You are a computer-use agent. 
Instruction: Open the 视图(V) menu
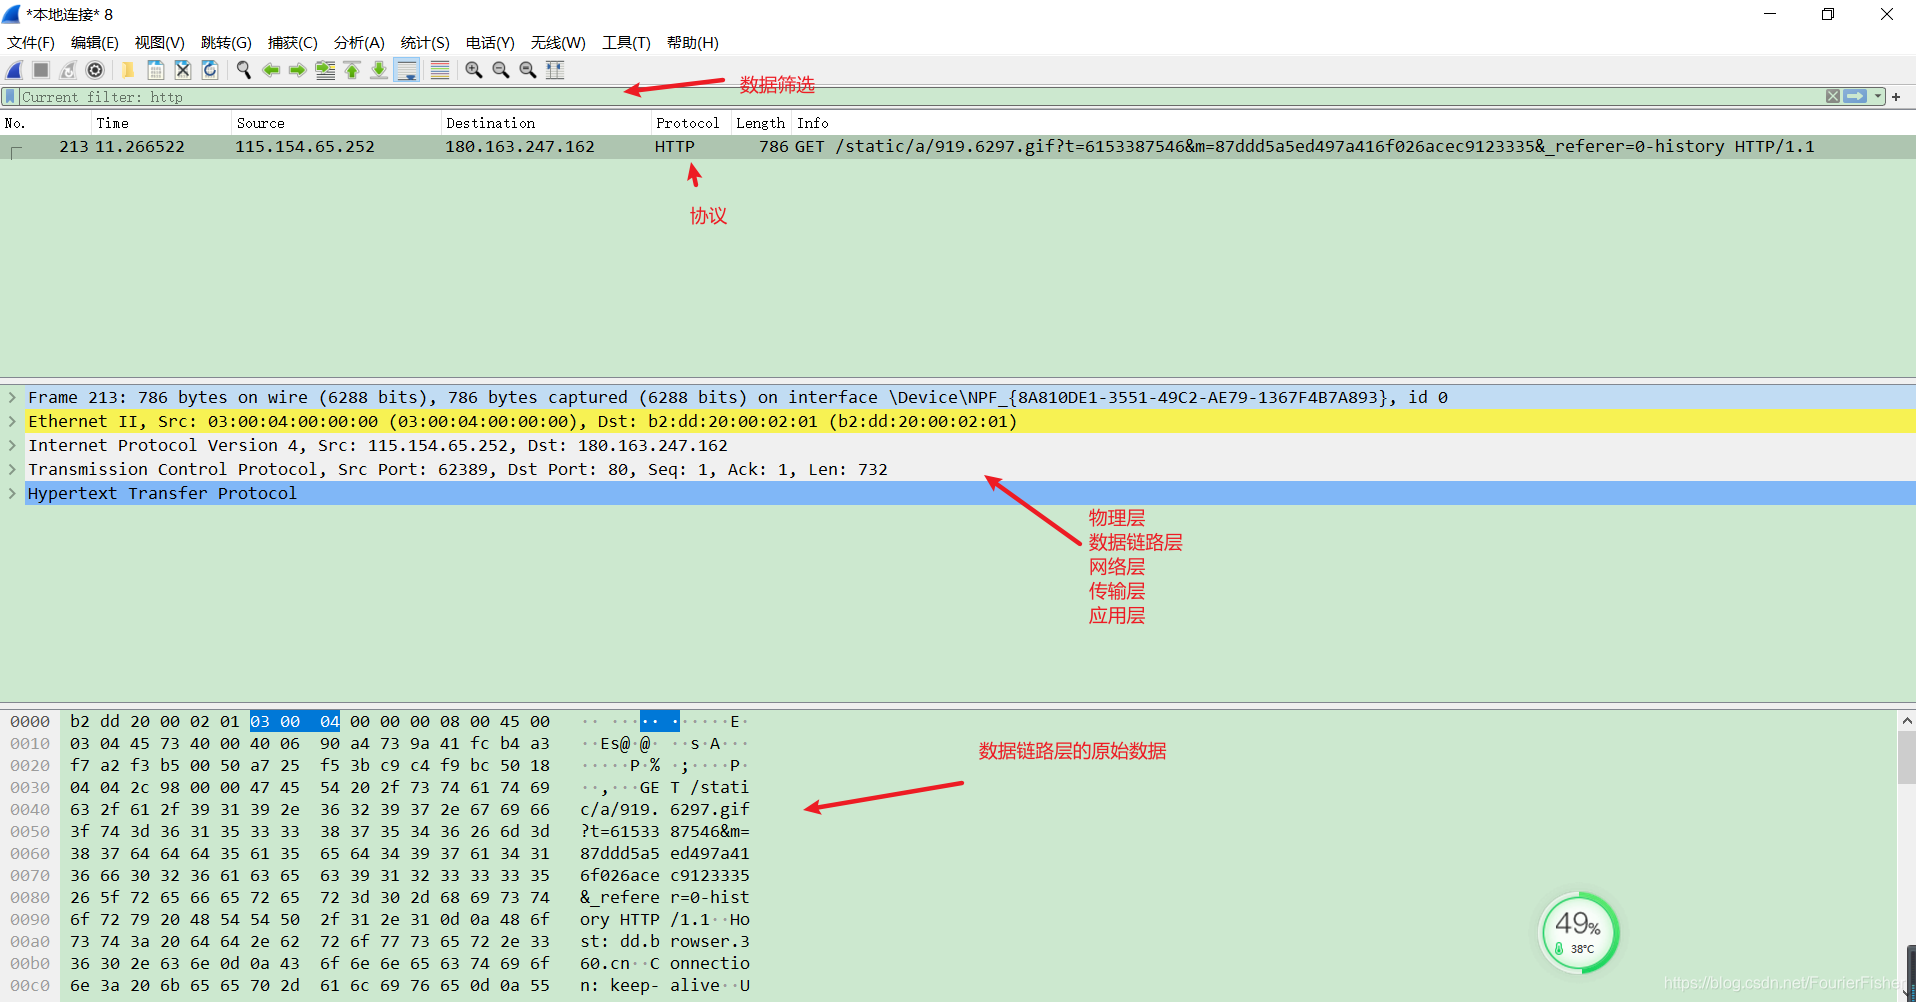coord(160,43)
